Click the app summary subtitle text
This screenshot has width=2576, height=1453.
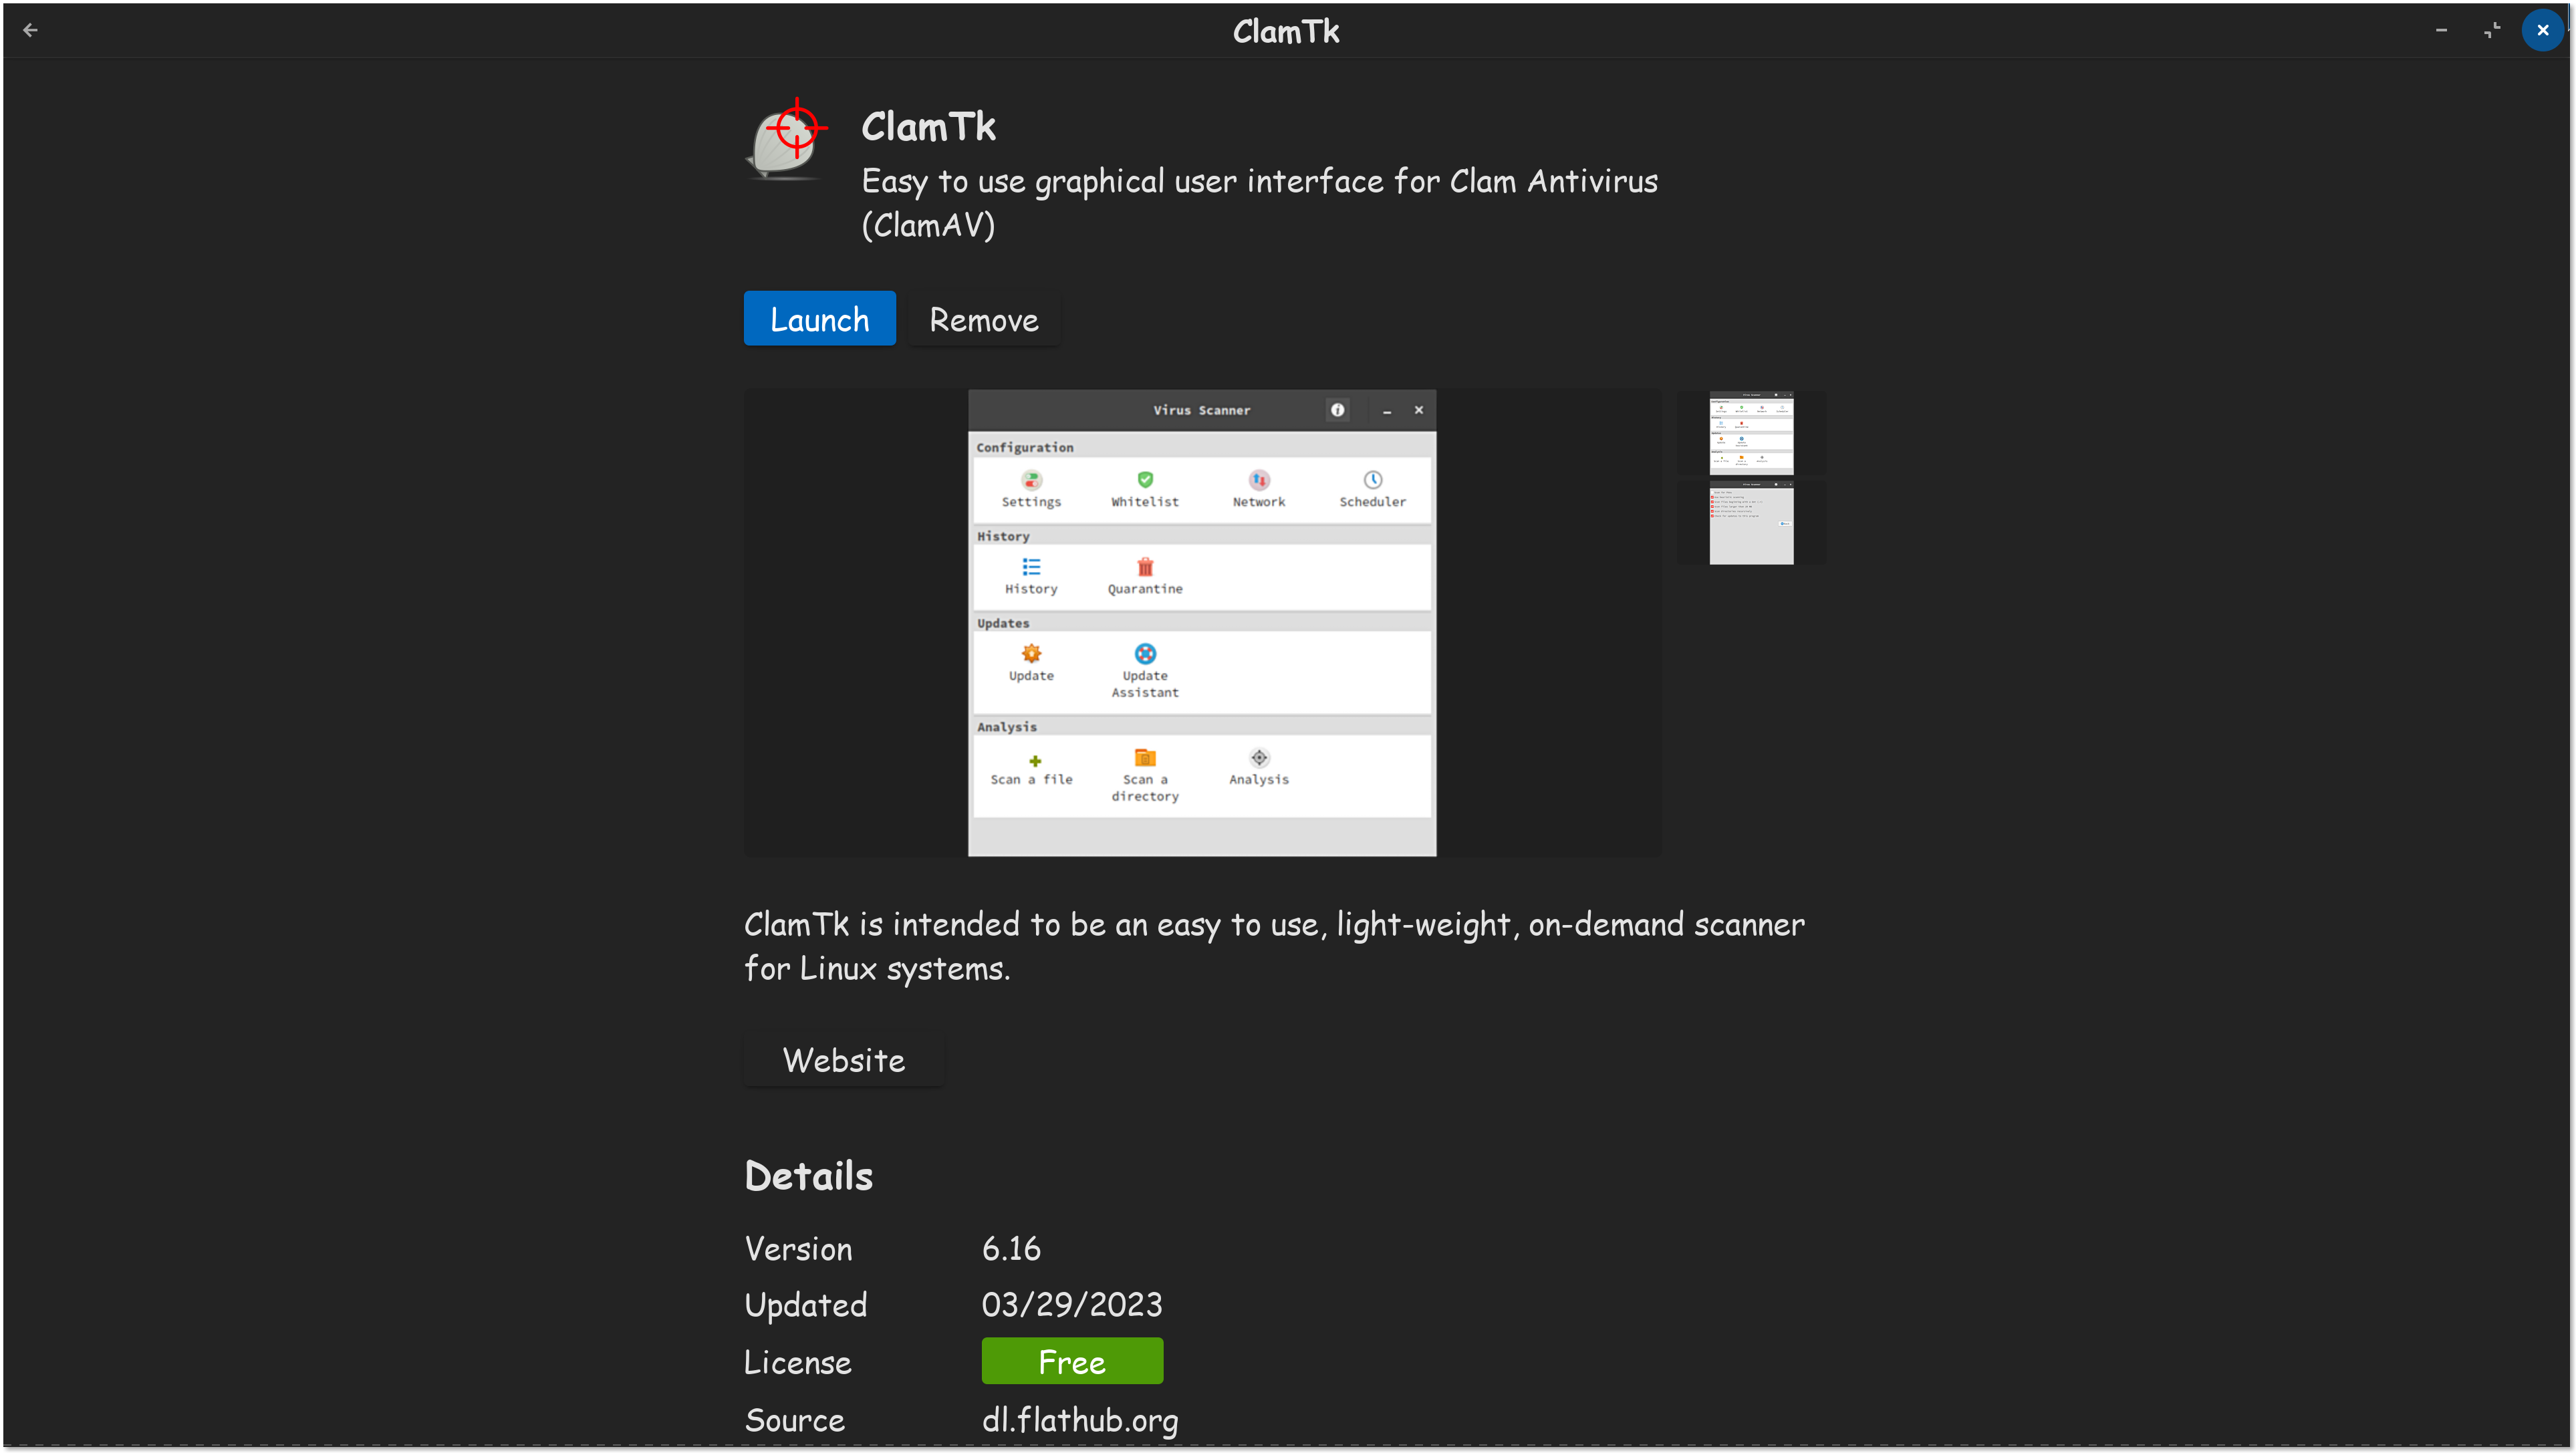tap(1259, 203)
